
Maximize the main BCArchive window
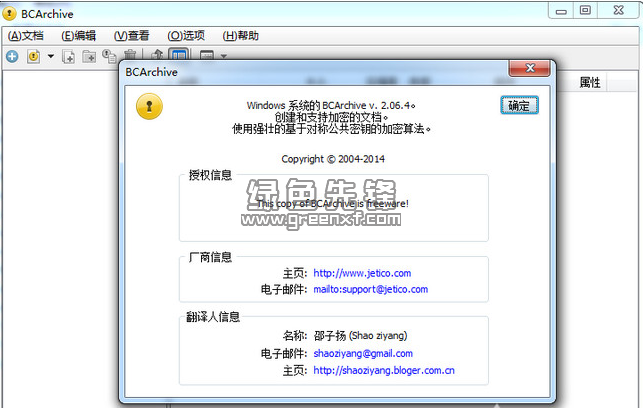[585, 10]
